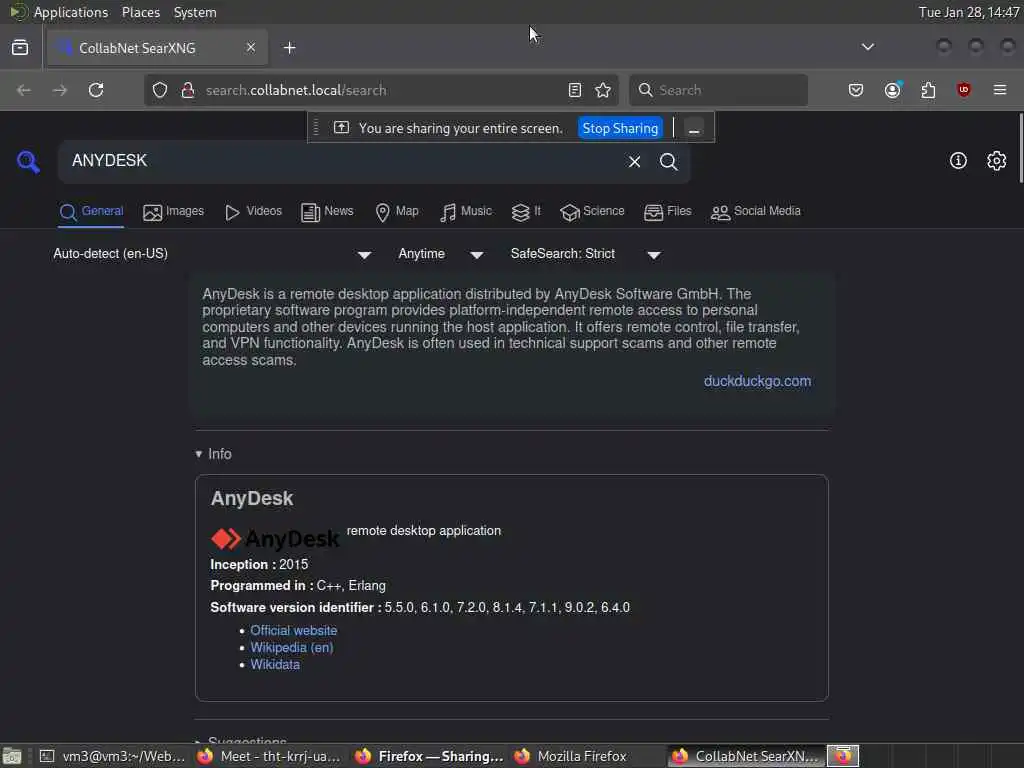This screenshot has height=768, width=1024.
Task: Switch to CollabNet SearXNG taskbar window
Action: pos(746,756)
